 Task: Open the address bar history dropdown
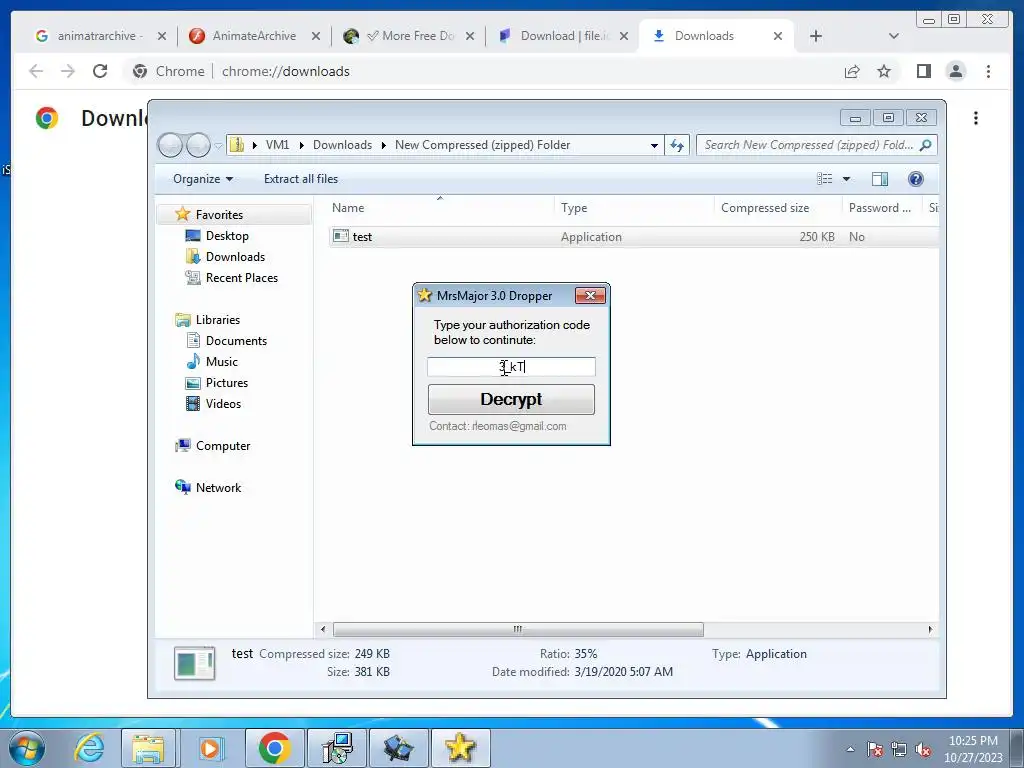654,146
